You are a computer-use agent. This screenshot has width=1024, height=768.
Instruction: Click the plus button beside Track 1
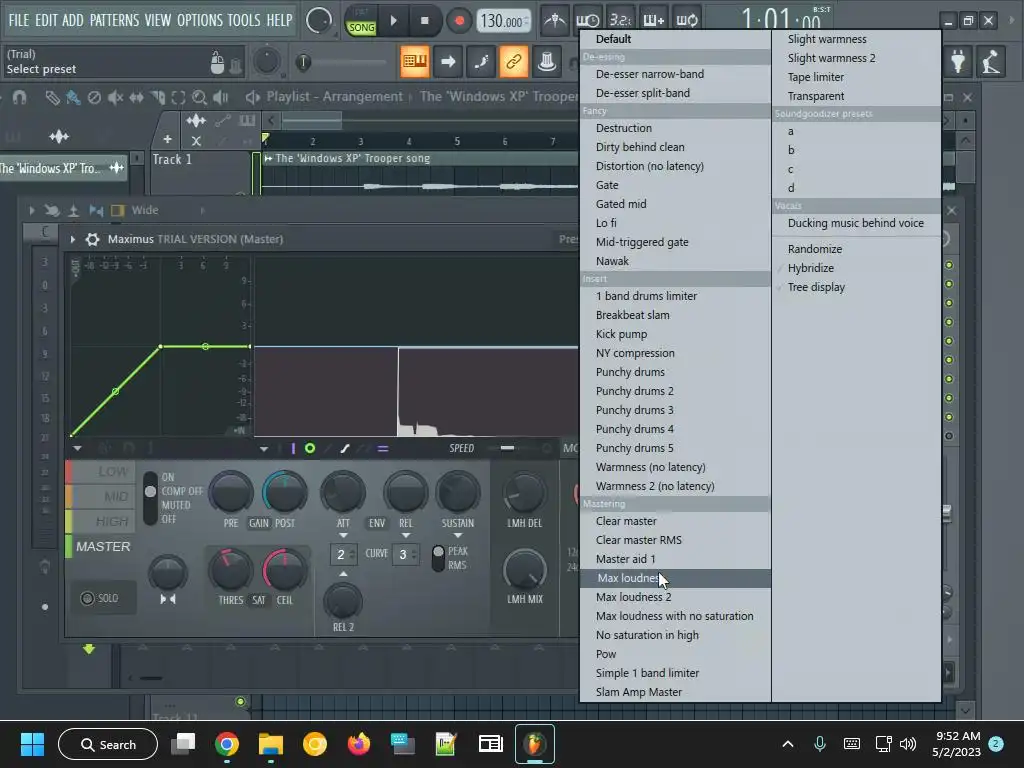point(168,139)
